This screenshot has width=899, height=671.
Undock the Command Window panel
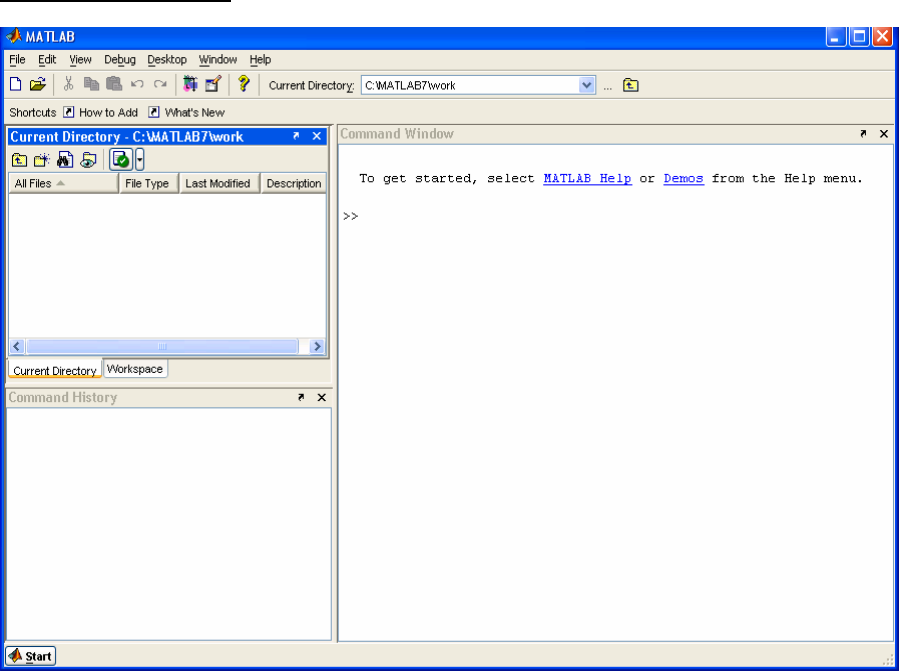coord(863,133)
